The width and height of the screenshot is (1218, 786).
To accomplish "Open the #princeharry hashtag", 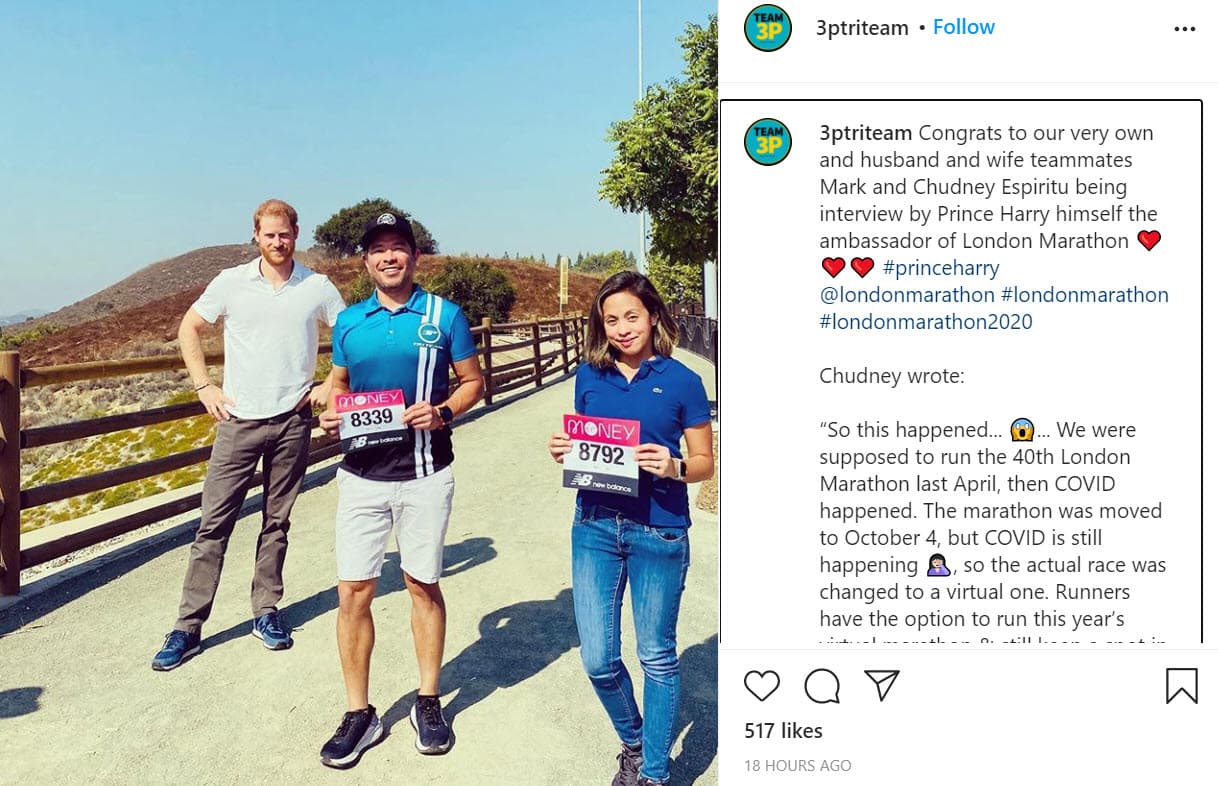I will (x=940, y=267).
